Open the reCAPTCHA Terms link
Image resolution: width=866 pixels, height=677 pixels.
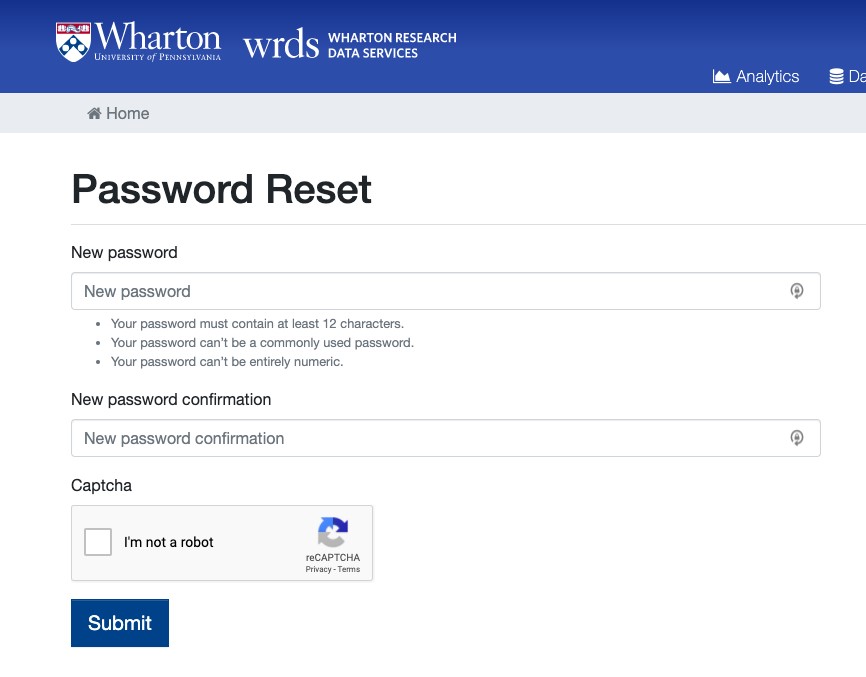(349, 569)
